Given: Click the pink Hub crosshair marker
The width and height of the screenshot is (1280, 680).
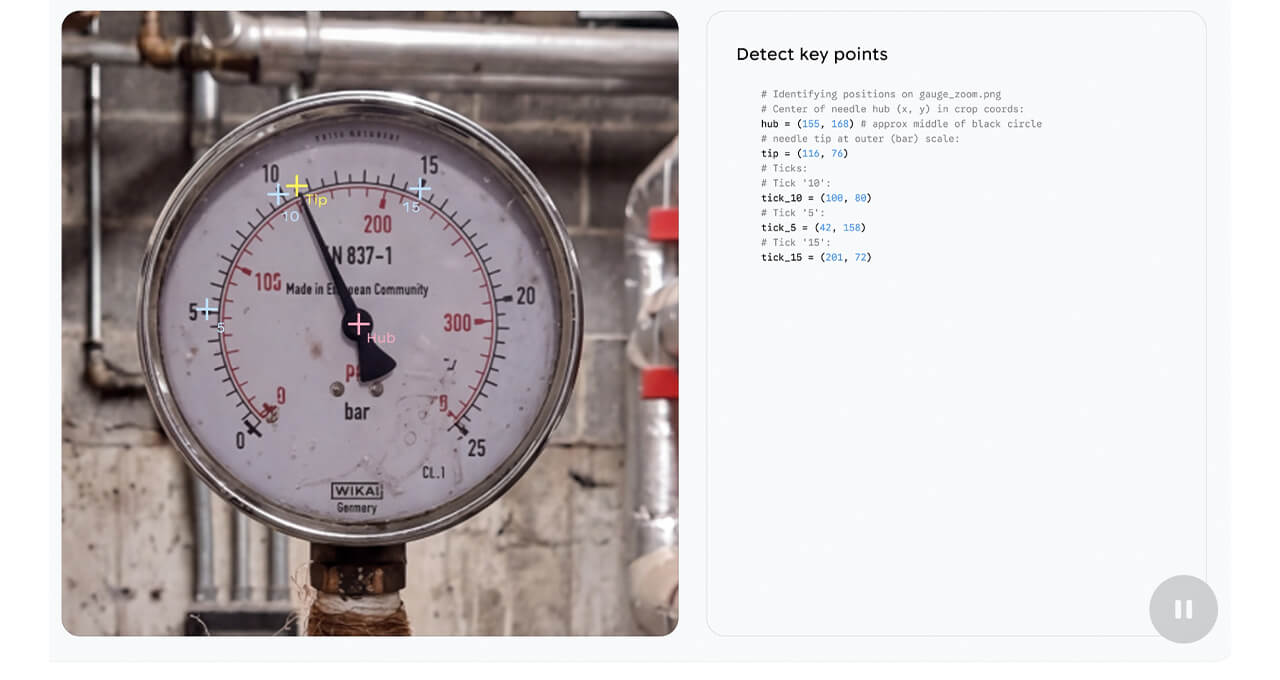Looking at the screenshot, I should coord(358,324).
